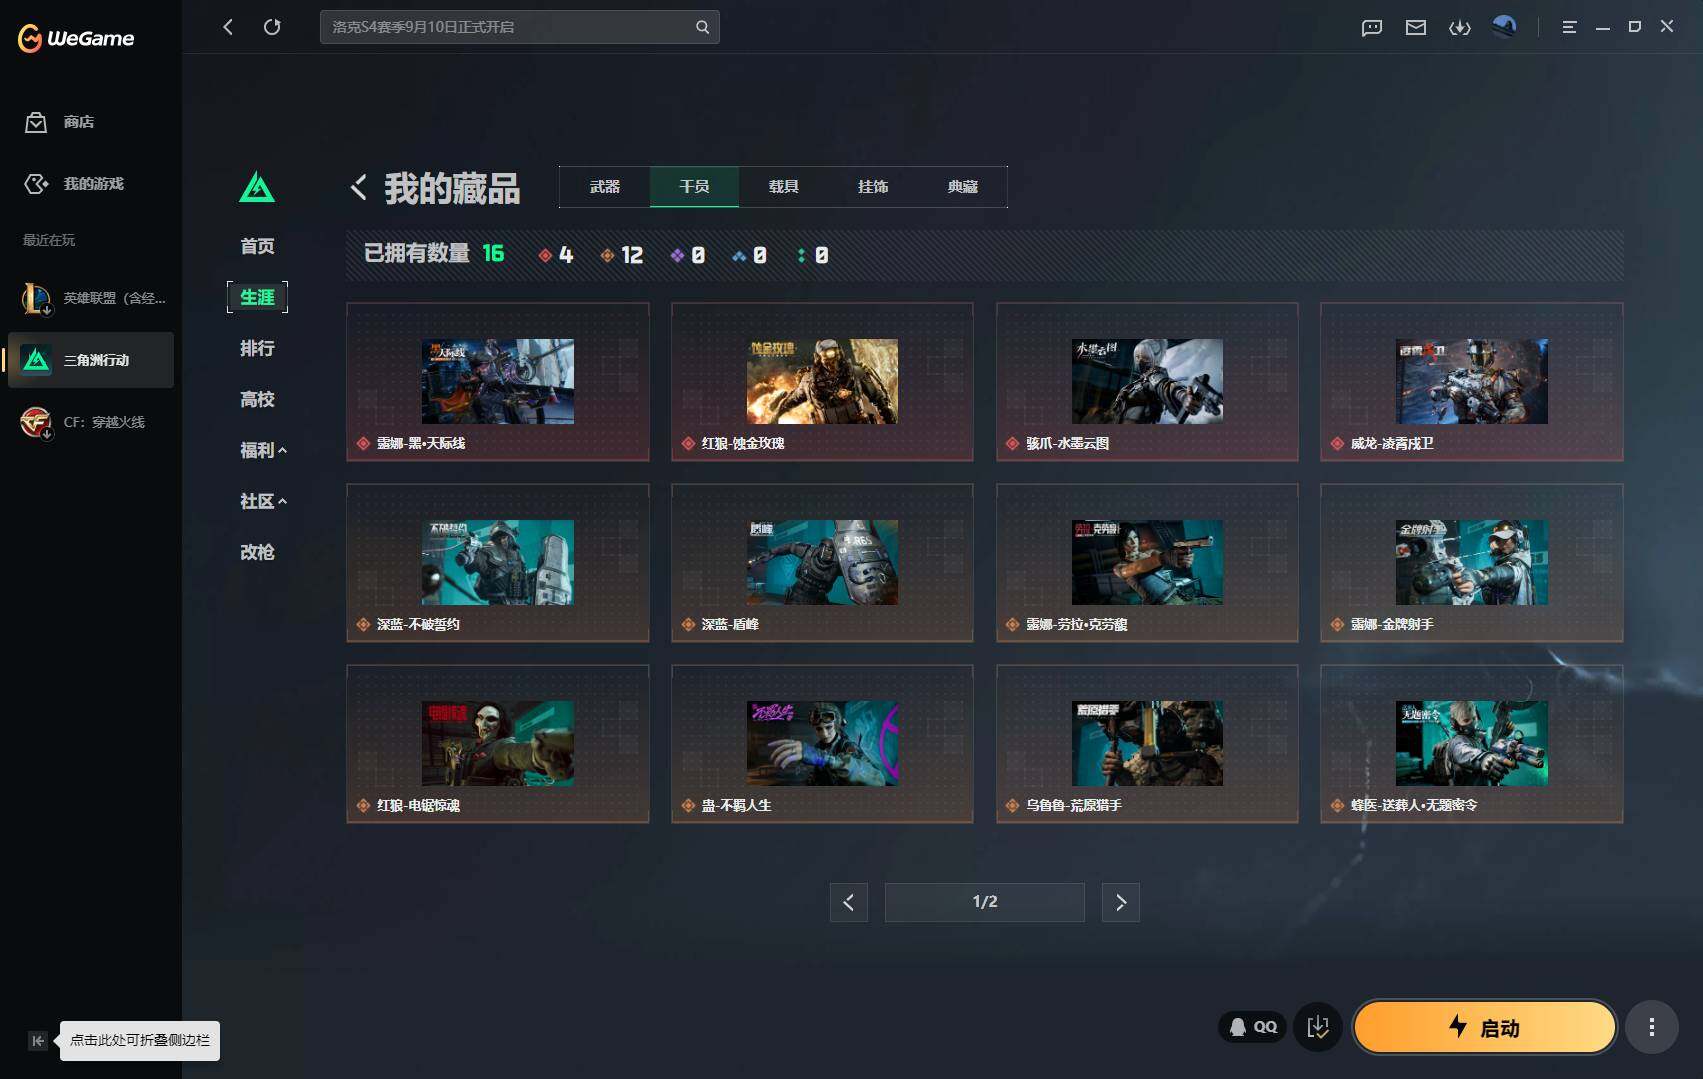Switch to the 载具 tab
The width and height of the screenshot is (1703, 1079).
[x=783, y=187]
